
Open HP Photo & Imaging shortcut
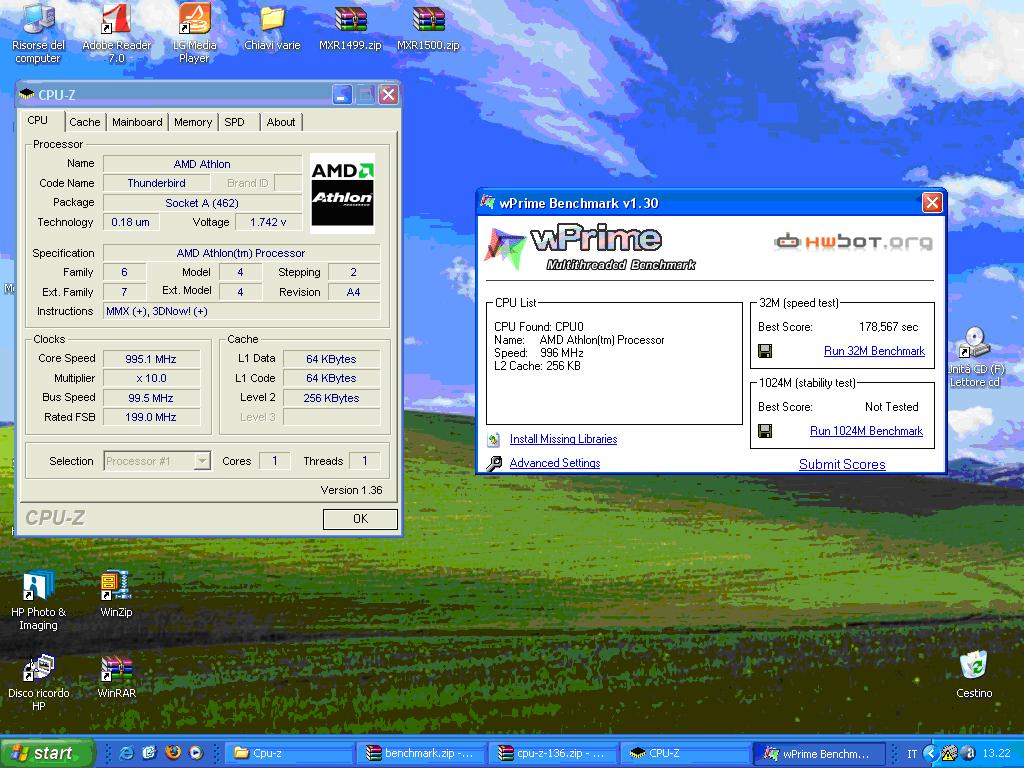tap(38, 601)
